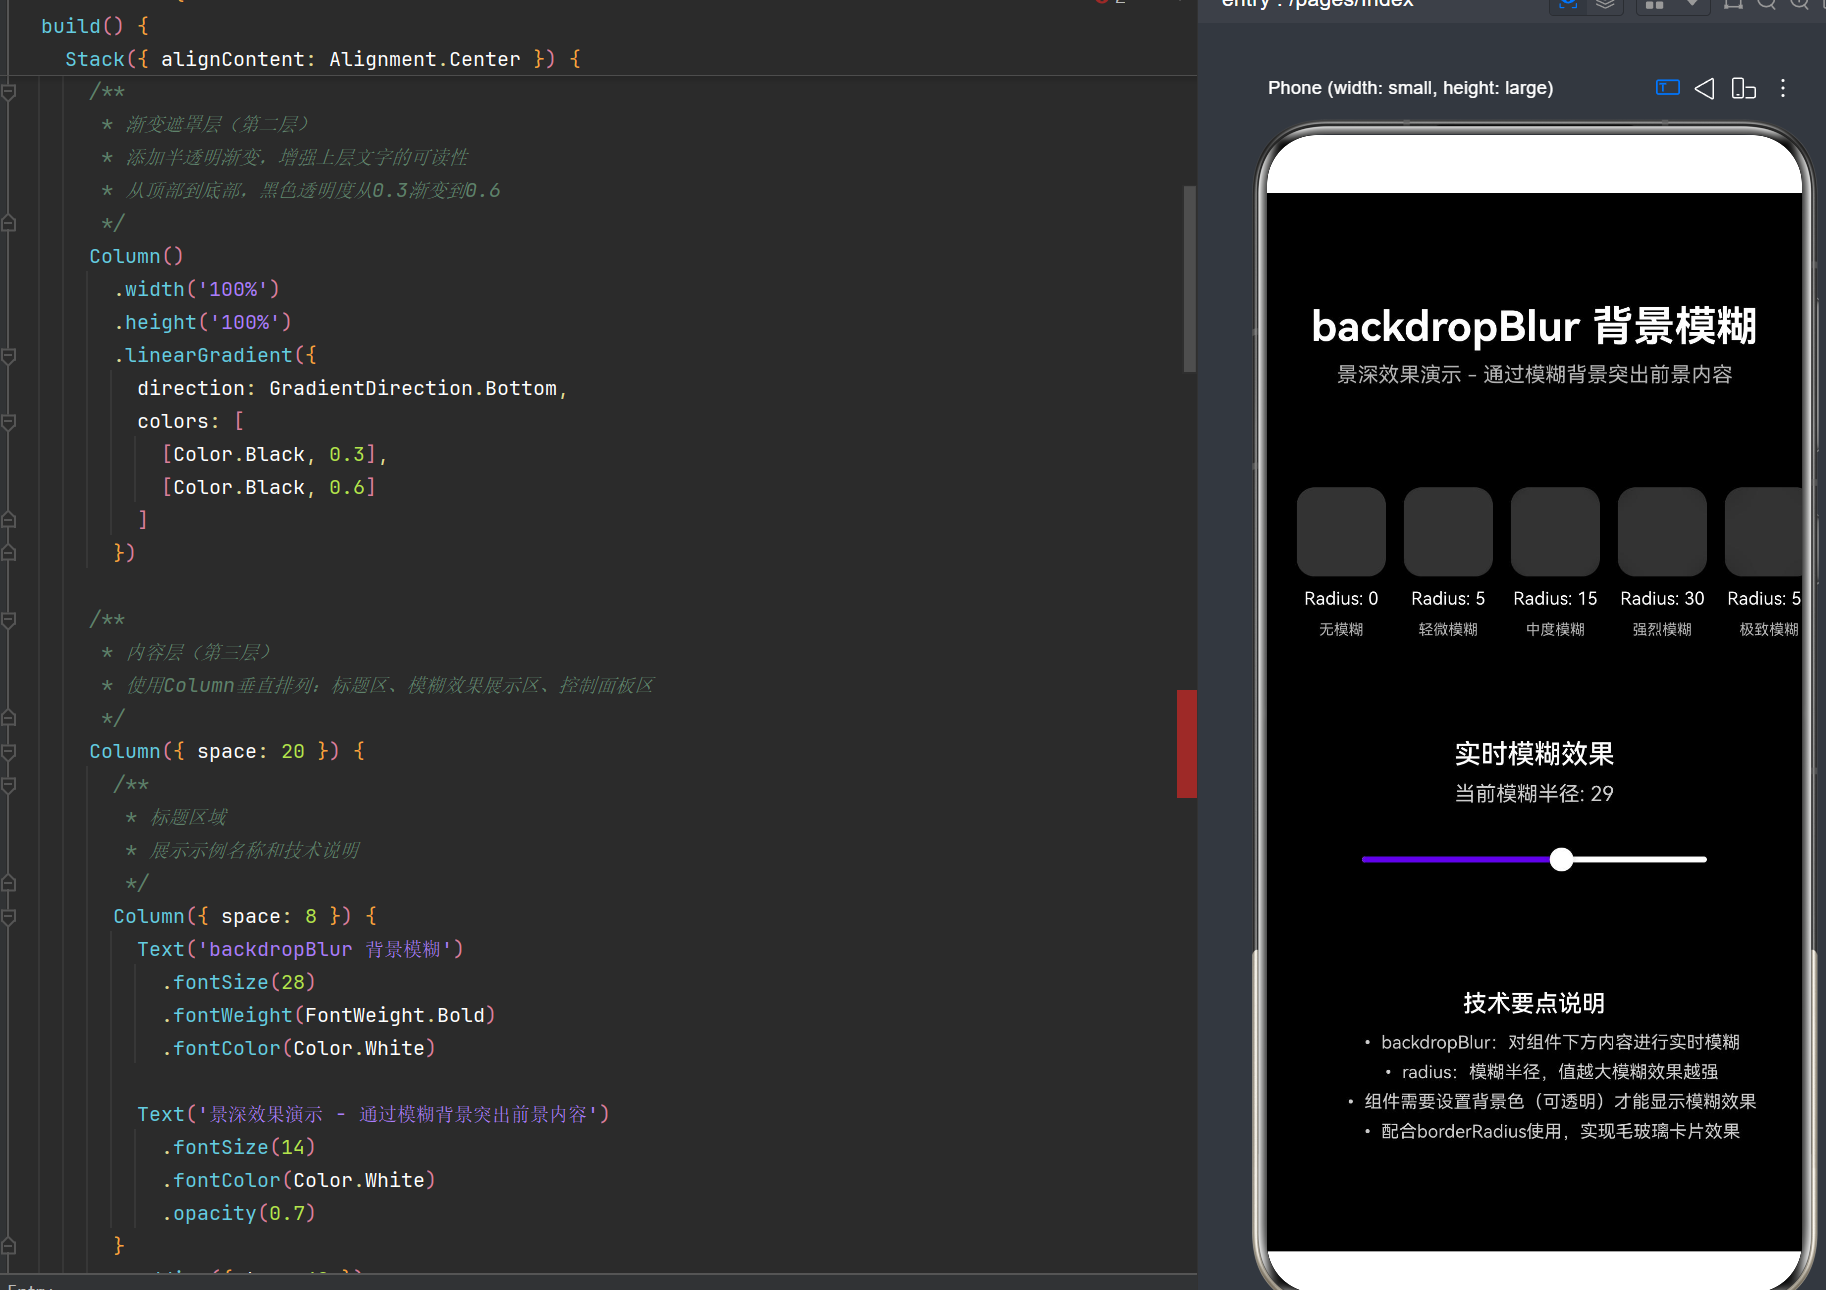Click the 'build()' method name
The width and height of the screenshot is (1826, 1290).
tap(82, 26)
